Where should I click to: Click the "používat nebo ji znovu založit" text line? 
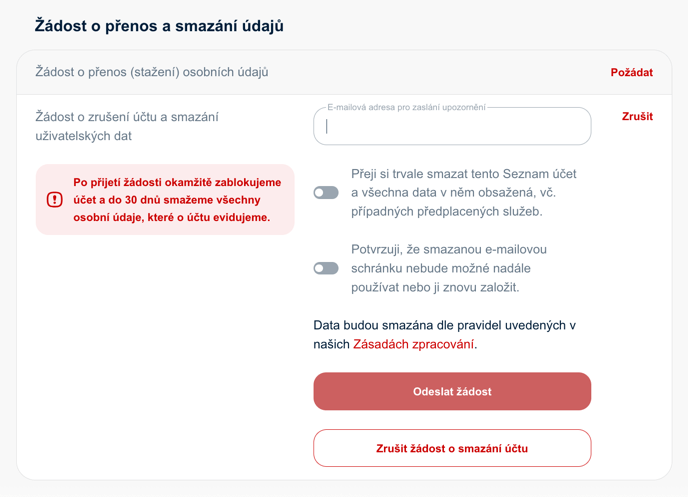coord(434,287)
